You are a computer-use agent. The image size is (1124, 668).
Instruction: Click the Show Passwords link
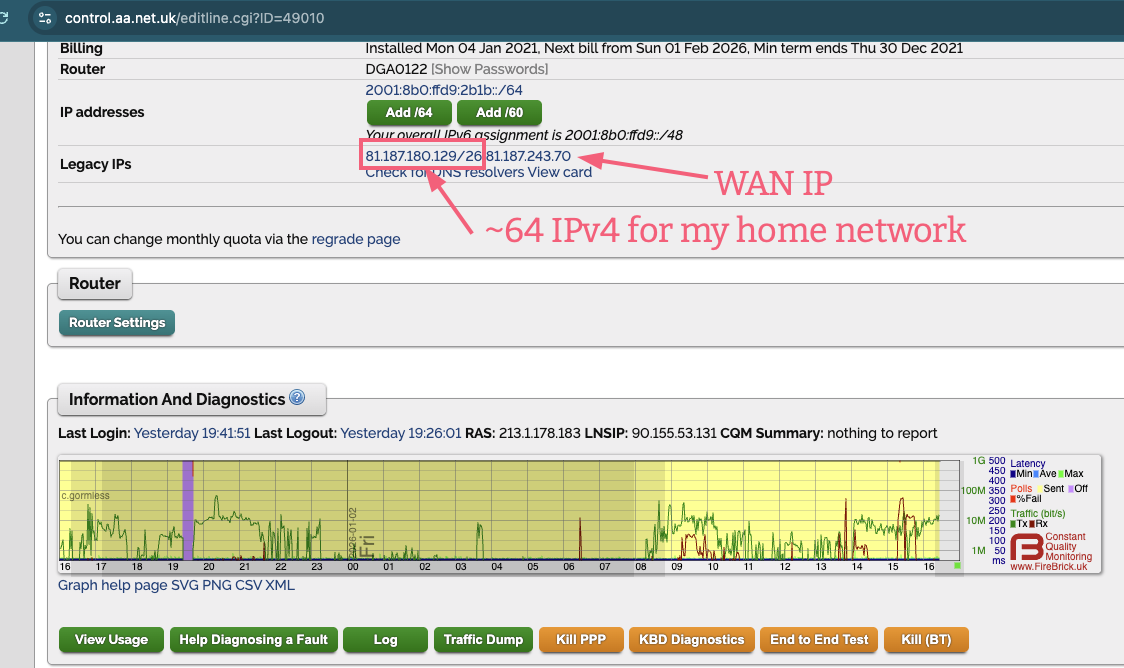tap(489, 69)
